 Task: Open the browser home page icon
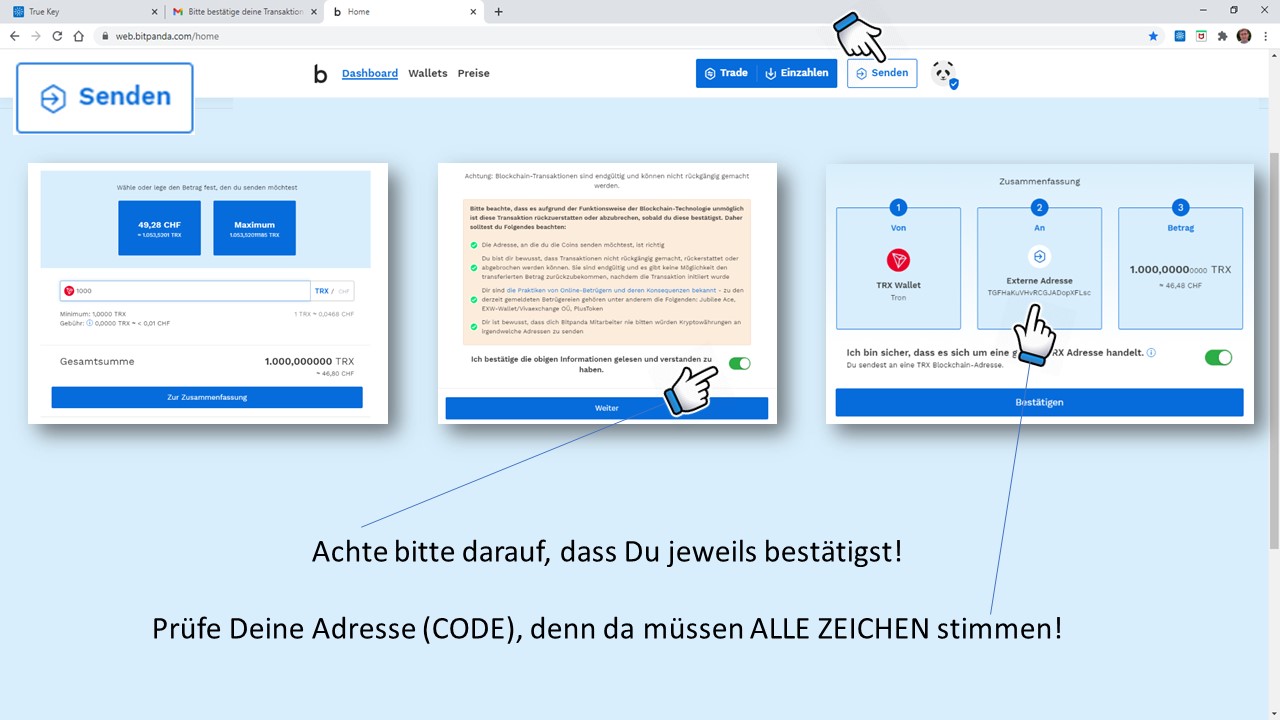coord(78,36)
